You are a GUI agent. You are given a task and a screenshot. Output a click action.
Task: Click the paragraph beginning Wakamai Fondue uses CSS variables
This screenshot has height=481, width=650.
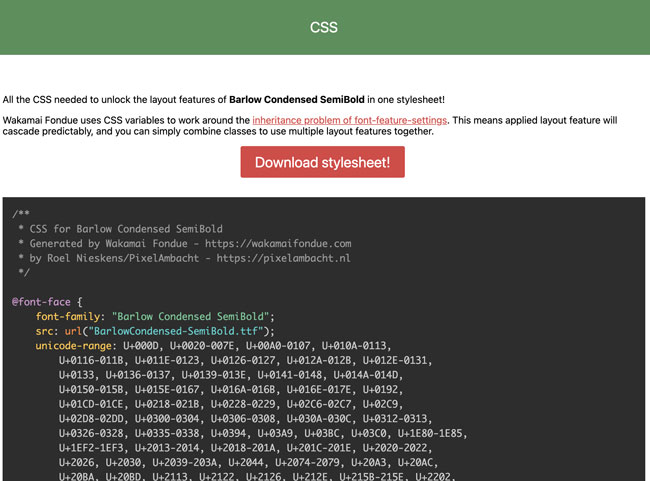pyautogui.click(x=310, y=126)
